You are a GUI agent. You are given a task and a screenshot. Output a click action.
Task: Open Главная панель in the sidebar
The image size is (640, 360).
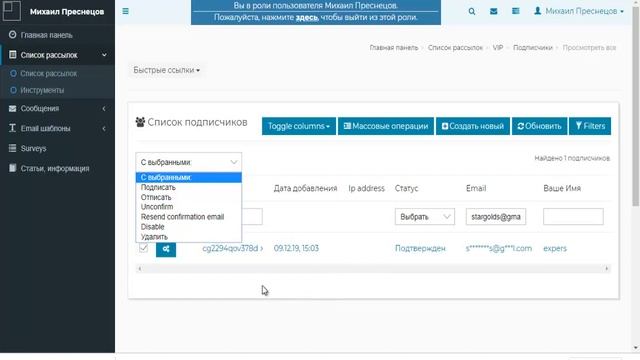(x=47, y=35)
